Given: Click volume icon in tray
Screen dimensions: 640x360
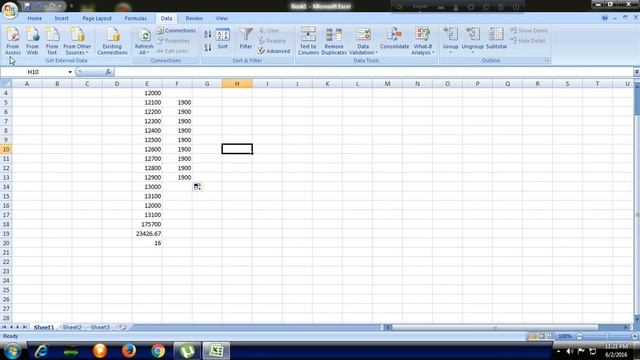Looking at the screenshot, I should click(570, 351).
